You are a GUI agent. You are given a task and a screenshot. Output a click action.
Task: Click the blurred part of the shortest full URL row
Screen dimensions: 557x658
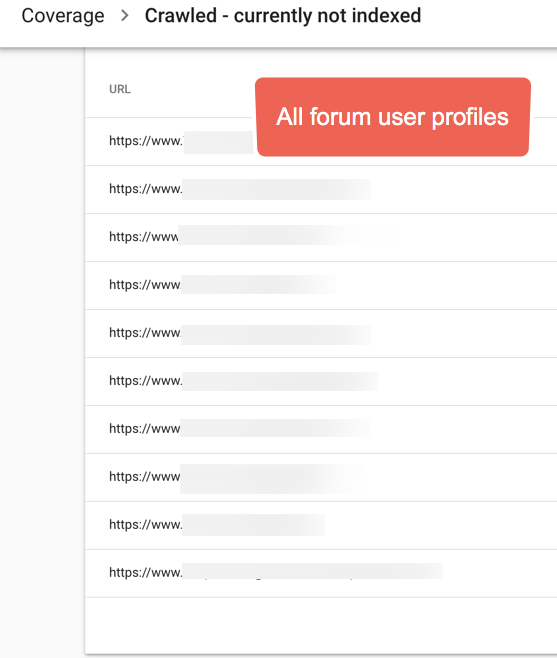[254, 525]
